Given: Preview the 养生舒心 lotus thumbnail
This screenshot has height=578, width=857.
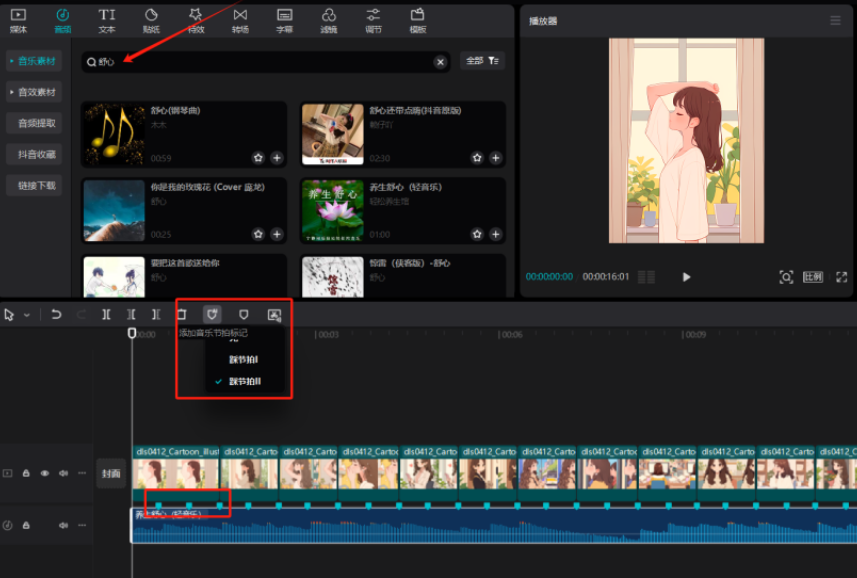Looking at the screenshot, I should coord(332,211).
